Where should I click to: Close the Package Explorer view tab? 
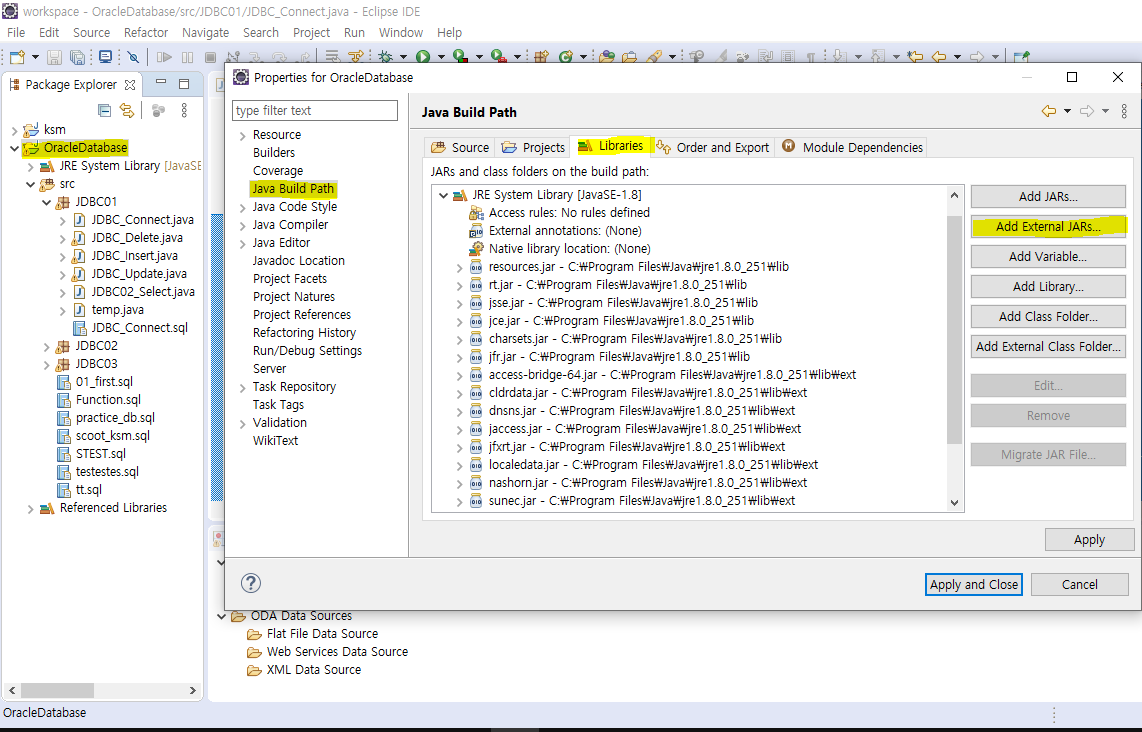click(130, 84)
